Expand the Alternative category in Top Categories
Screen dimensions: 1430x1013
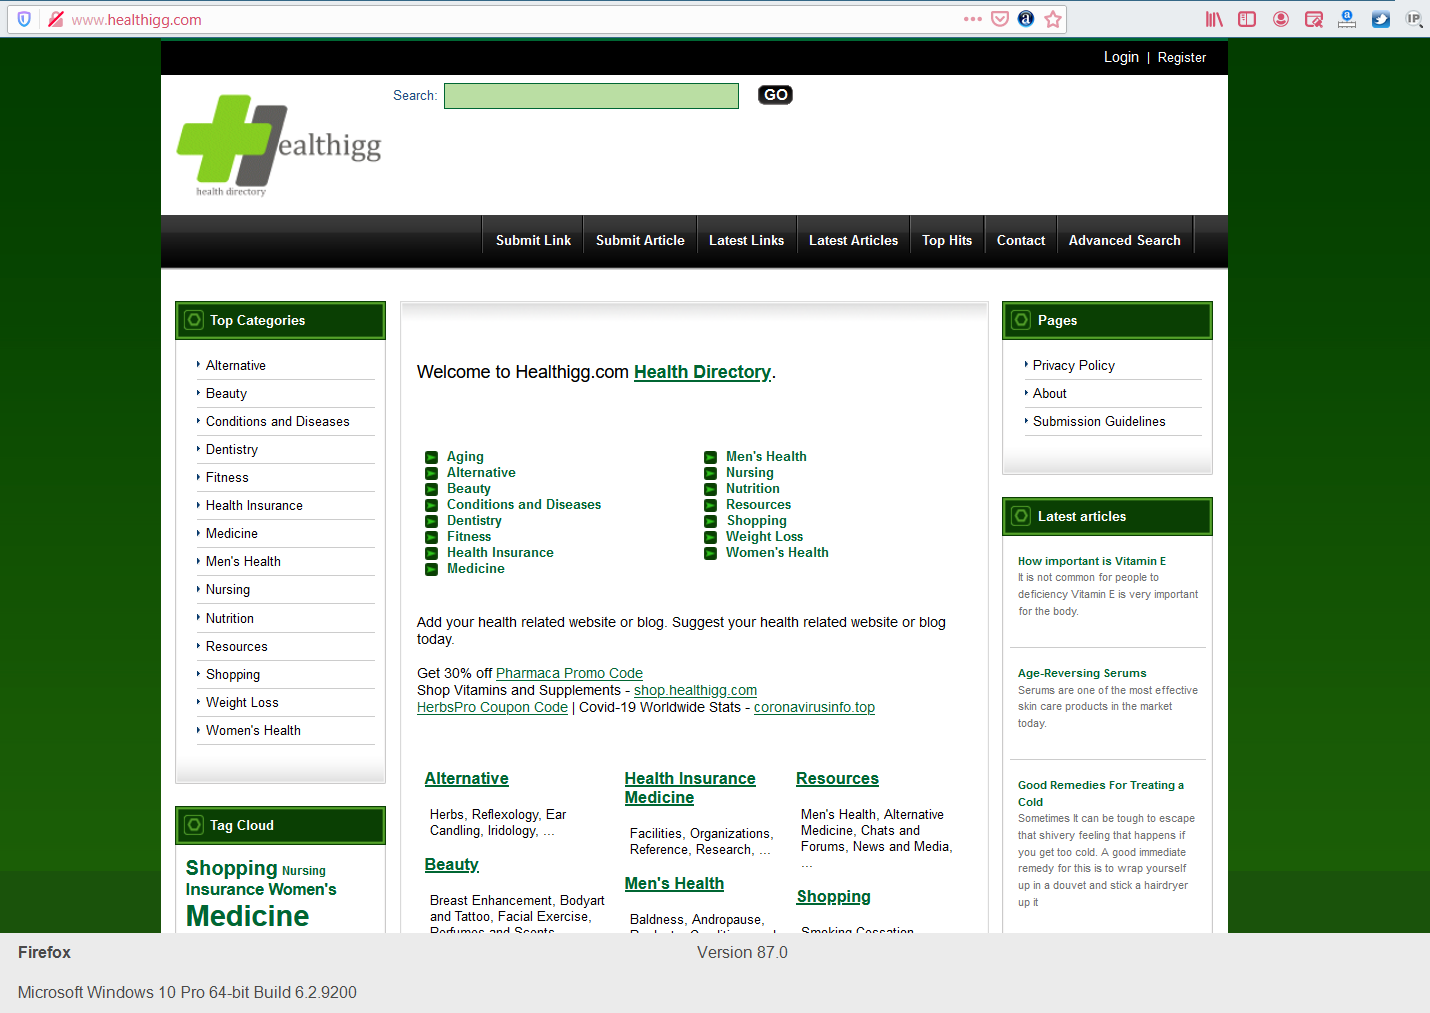(x=236, y=365)
